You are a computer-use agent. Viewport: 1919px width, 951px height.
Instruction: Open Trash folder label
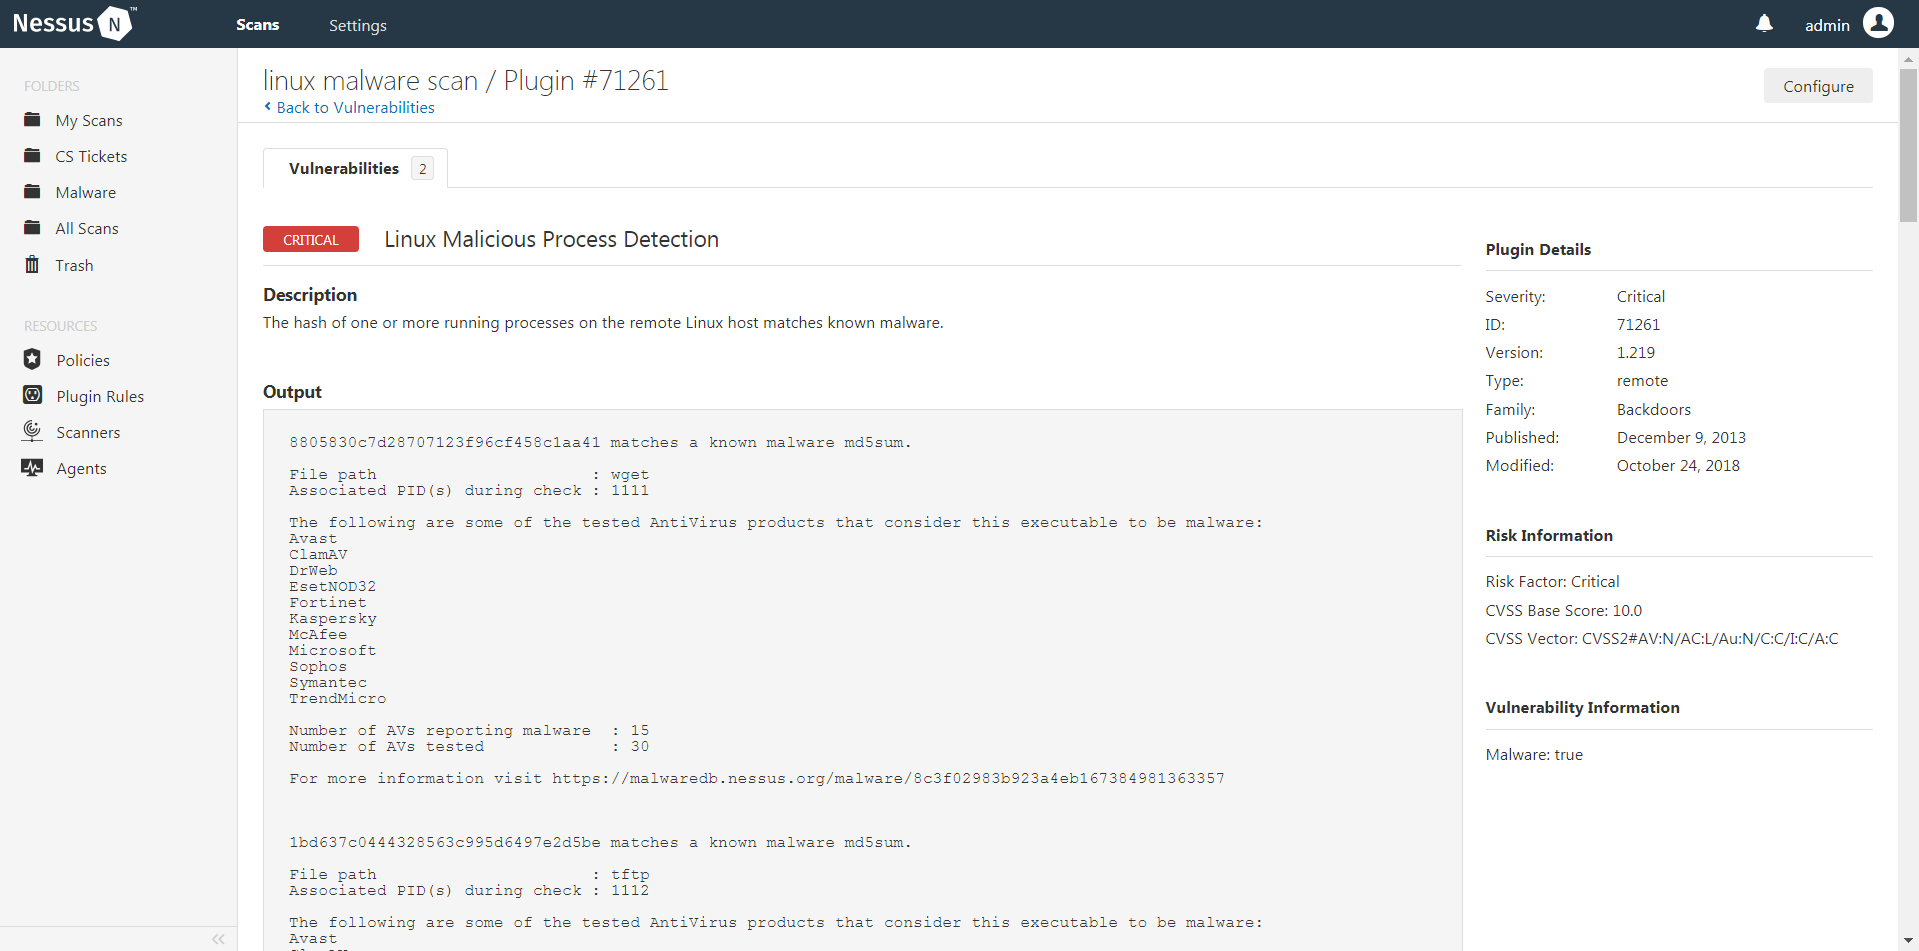(x=74, y=265)
